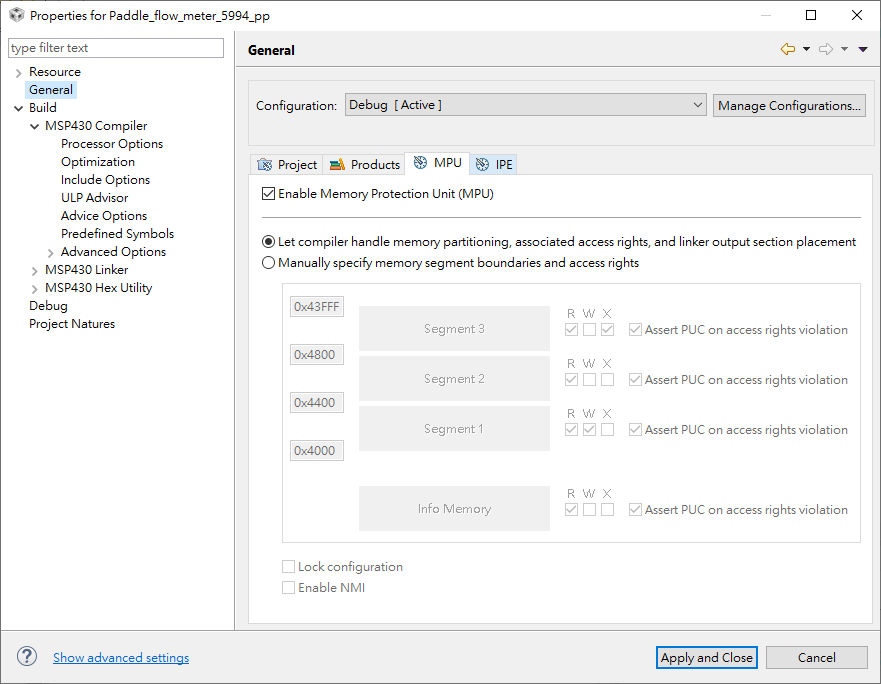
Task: Open the Configuration dropdown
Action: click(x=525, y=105)
